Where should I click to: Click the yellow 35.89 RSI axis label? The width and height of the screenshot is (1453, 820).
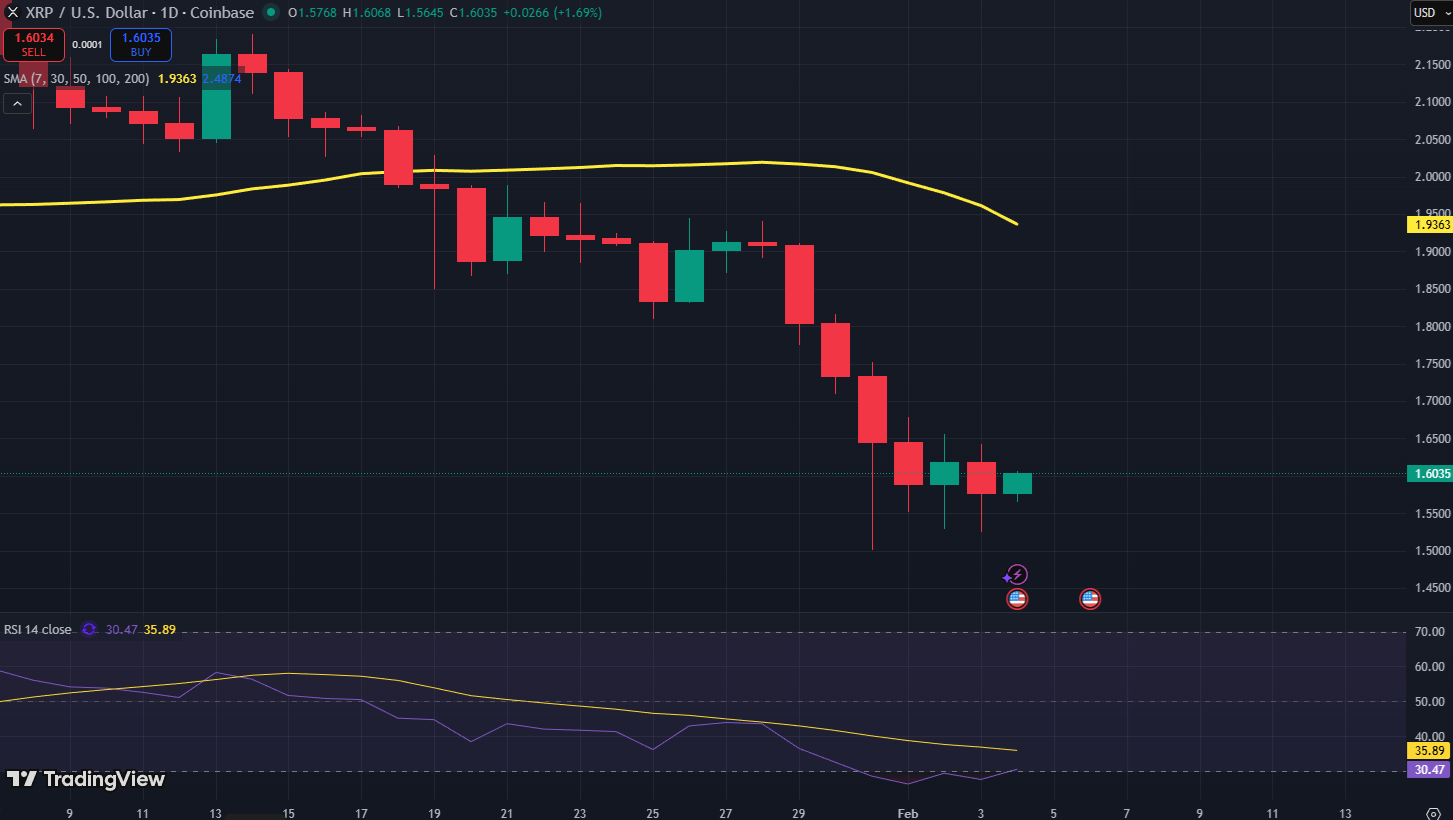(1430, 751)
